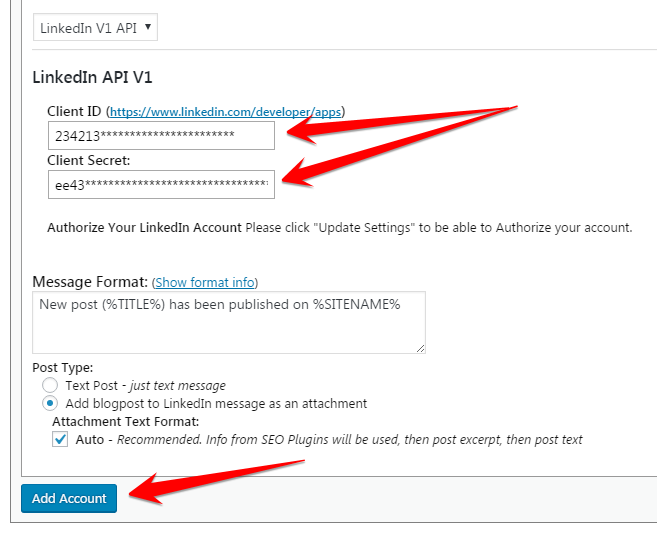Viewport: 657px width, 533px height.
Task: Click the LinkedIn API V1 heading
Action: [92, 77]
